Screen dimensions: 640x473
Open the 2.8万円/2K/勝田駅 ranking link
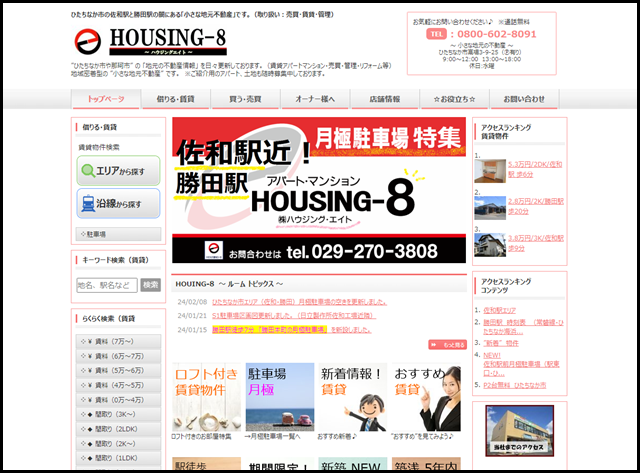click(536, 206)
